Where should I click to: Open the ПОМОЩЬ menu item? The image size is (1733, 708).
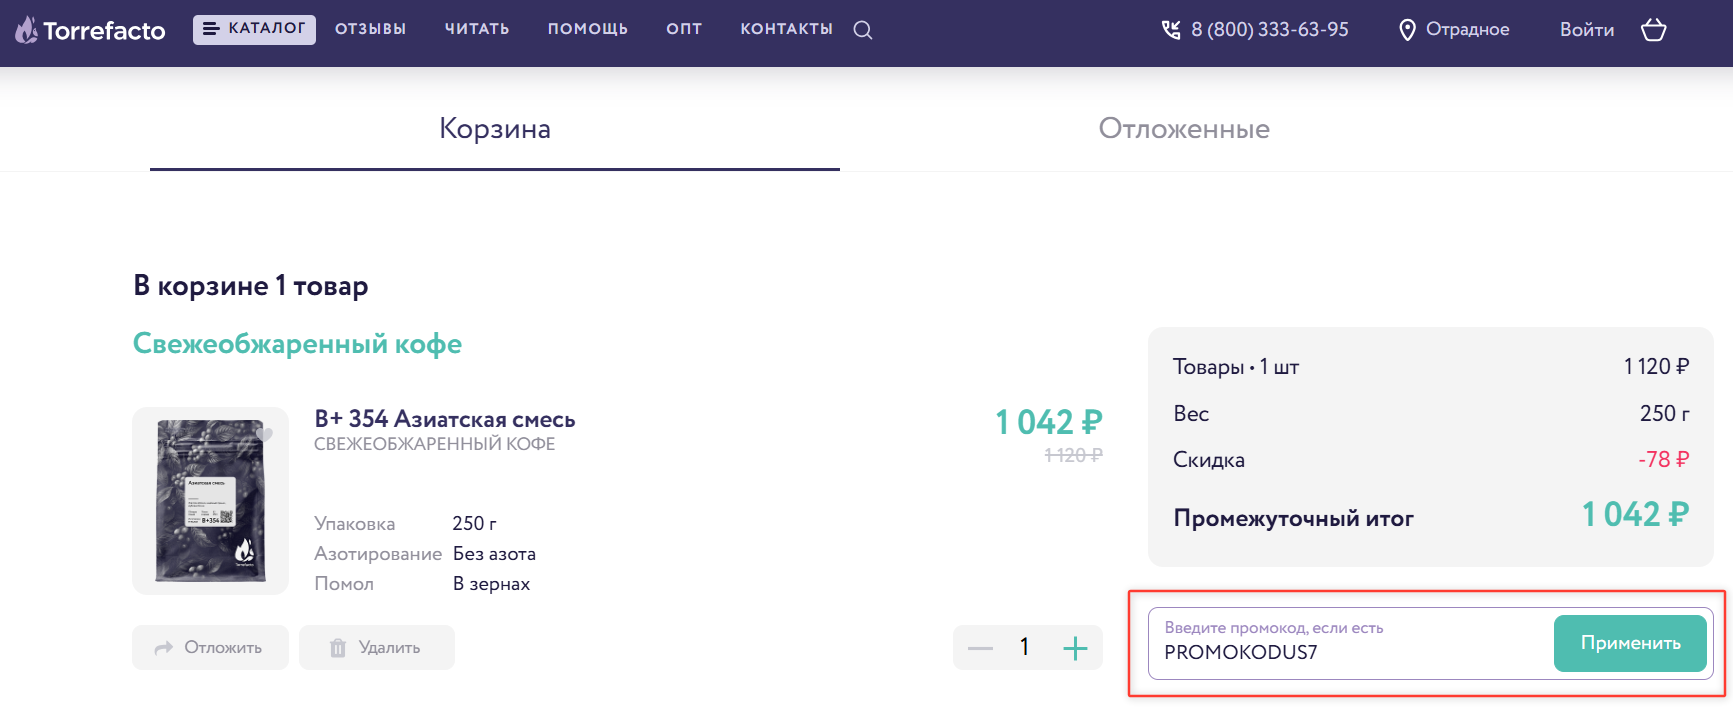pos(588,29)
